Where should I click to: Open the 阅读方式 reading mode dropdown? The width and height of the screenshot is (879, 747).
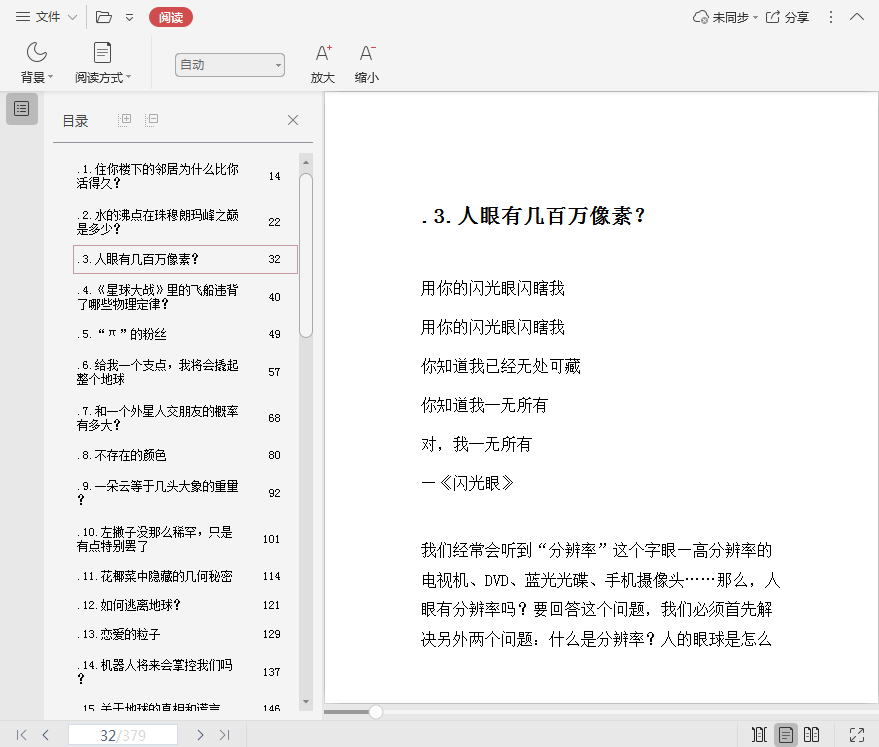coord(102,63)
